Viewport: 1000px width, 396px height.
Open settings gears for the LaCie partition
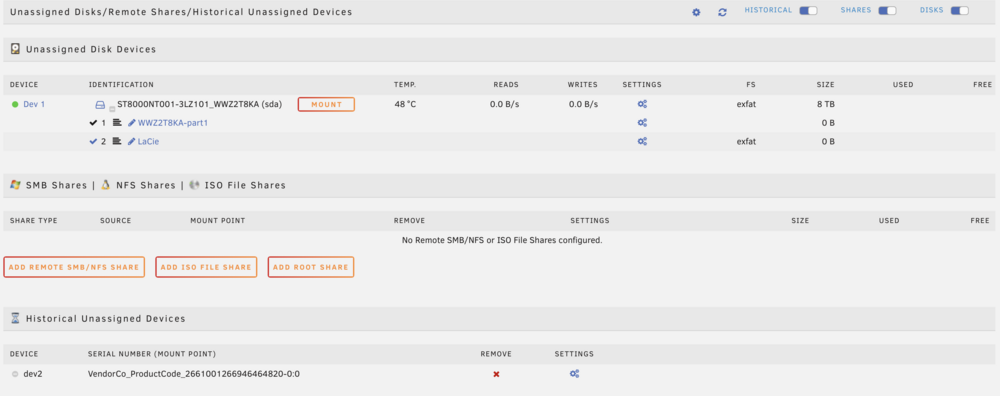click(642, 142)
